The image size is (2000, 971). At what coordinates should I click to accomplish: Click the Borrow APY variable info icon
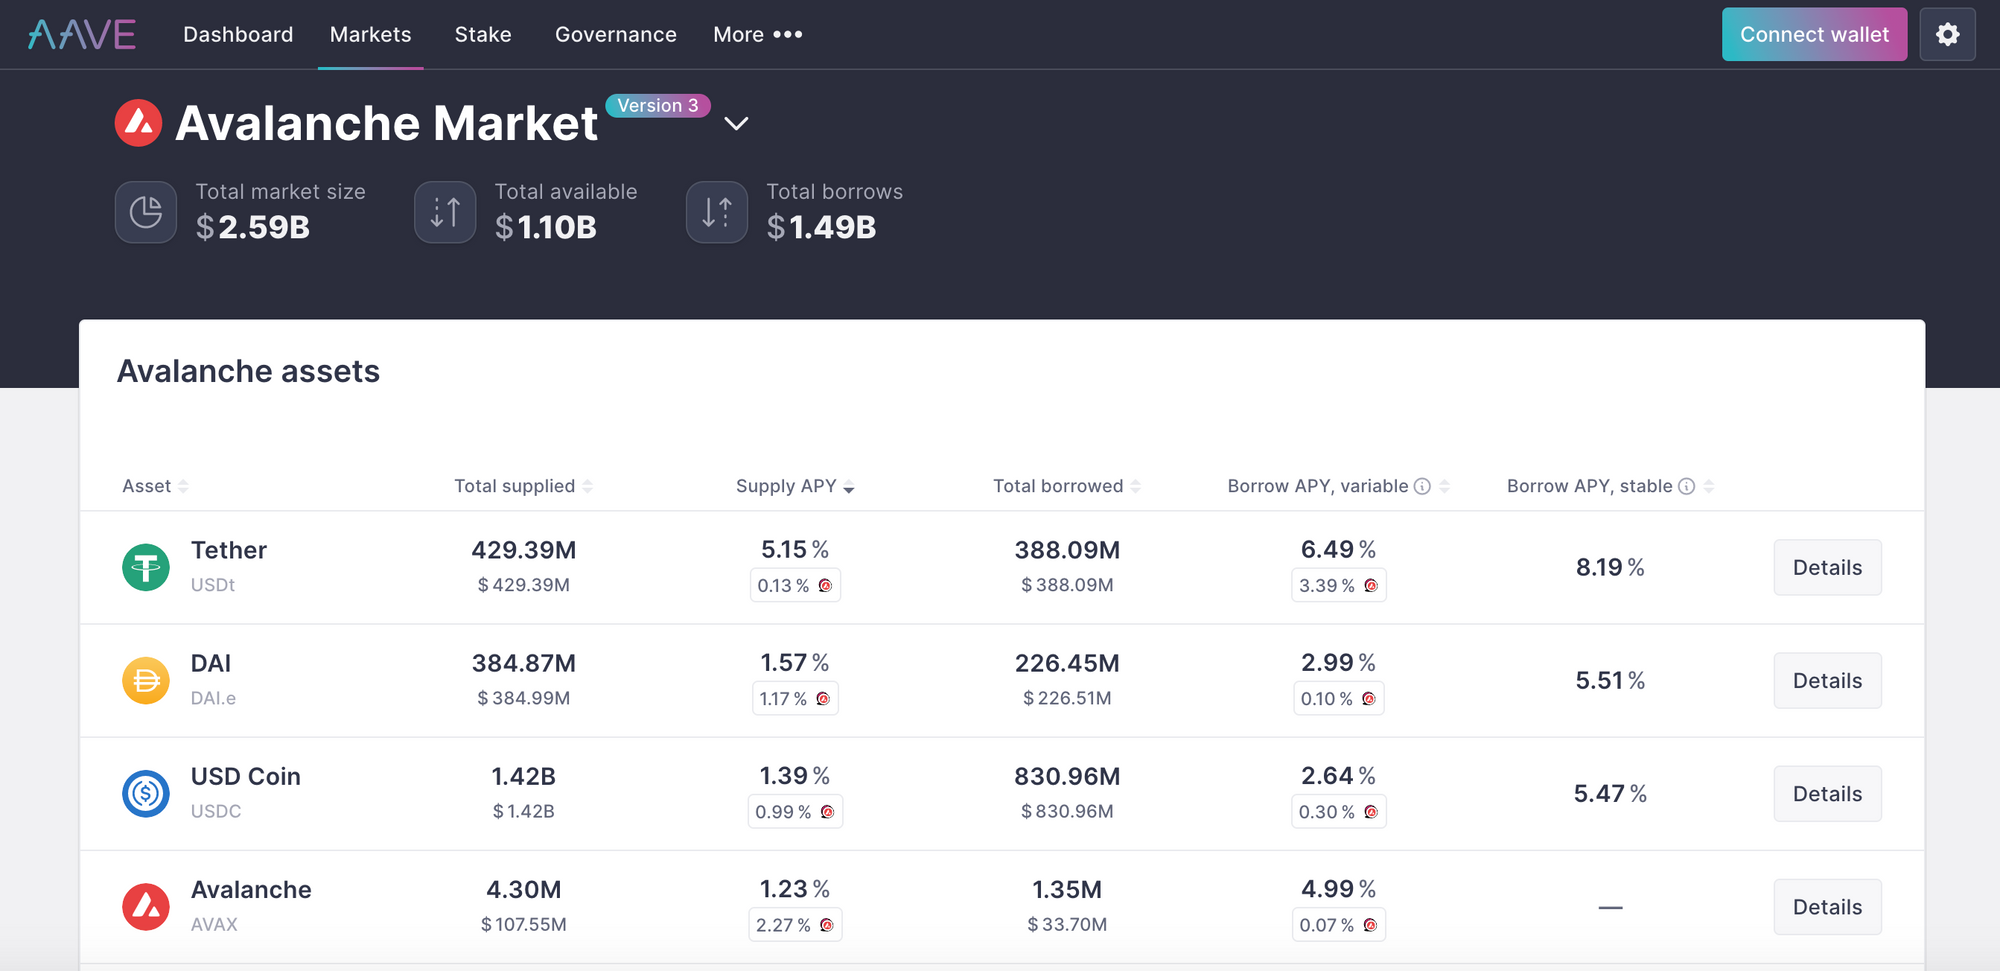[1422, 486]
